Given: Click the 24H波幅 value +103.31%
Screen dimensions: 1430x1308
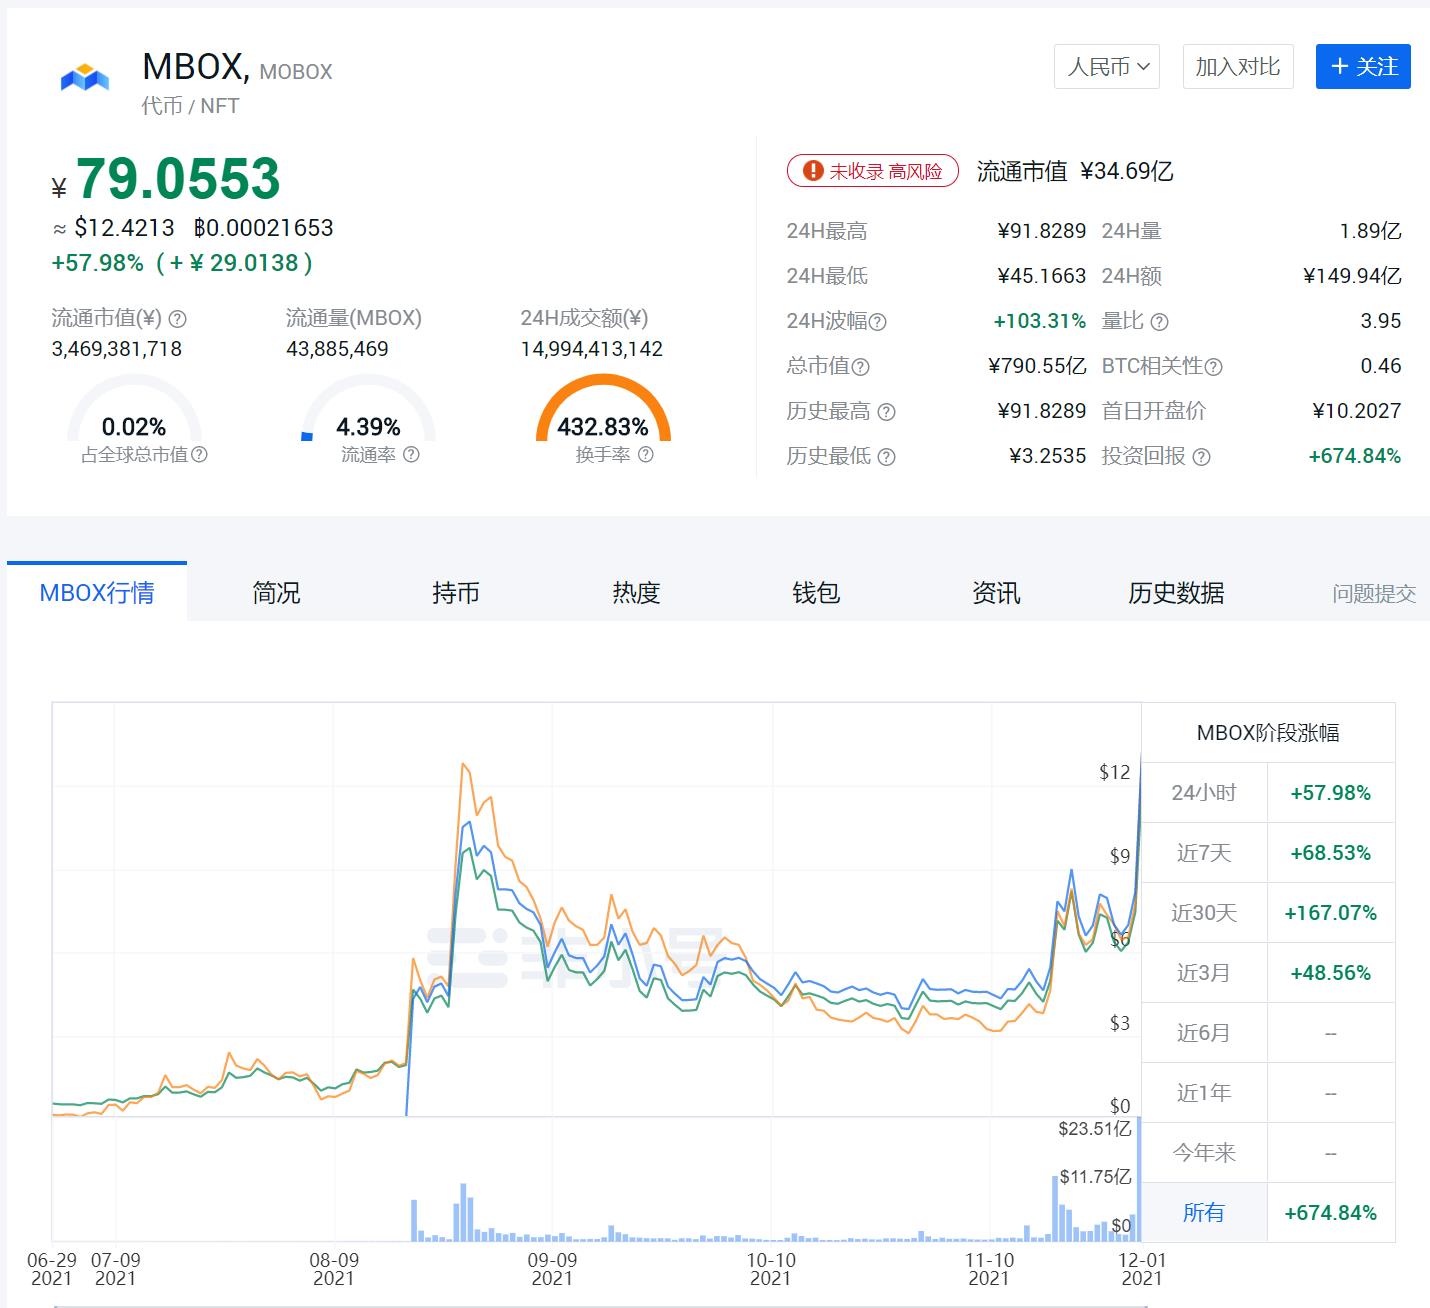Looking at the screenshot, I should pyautogui.click(x=1040, y=321).
